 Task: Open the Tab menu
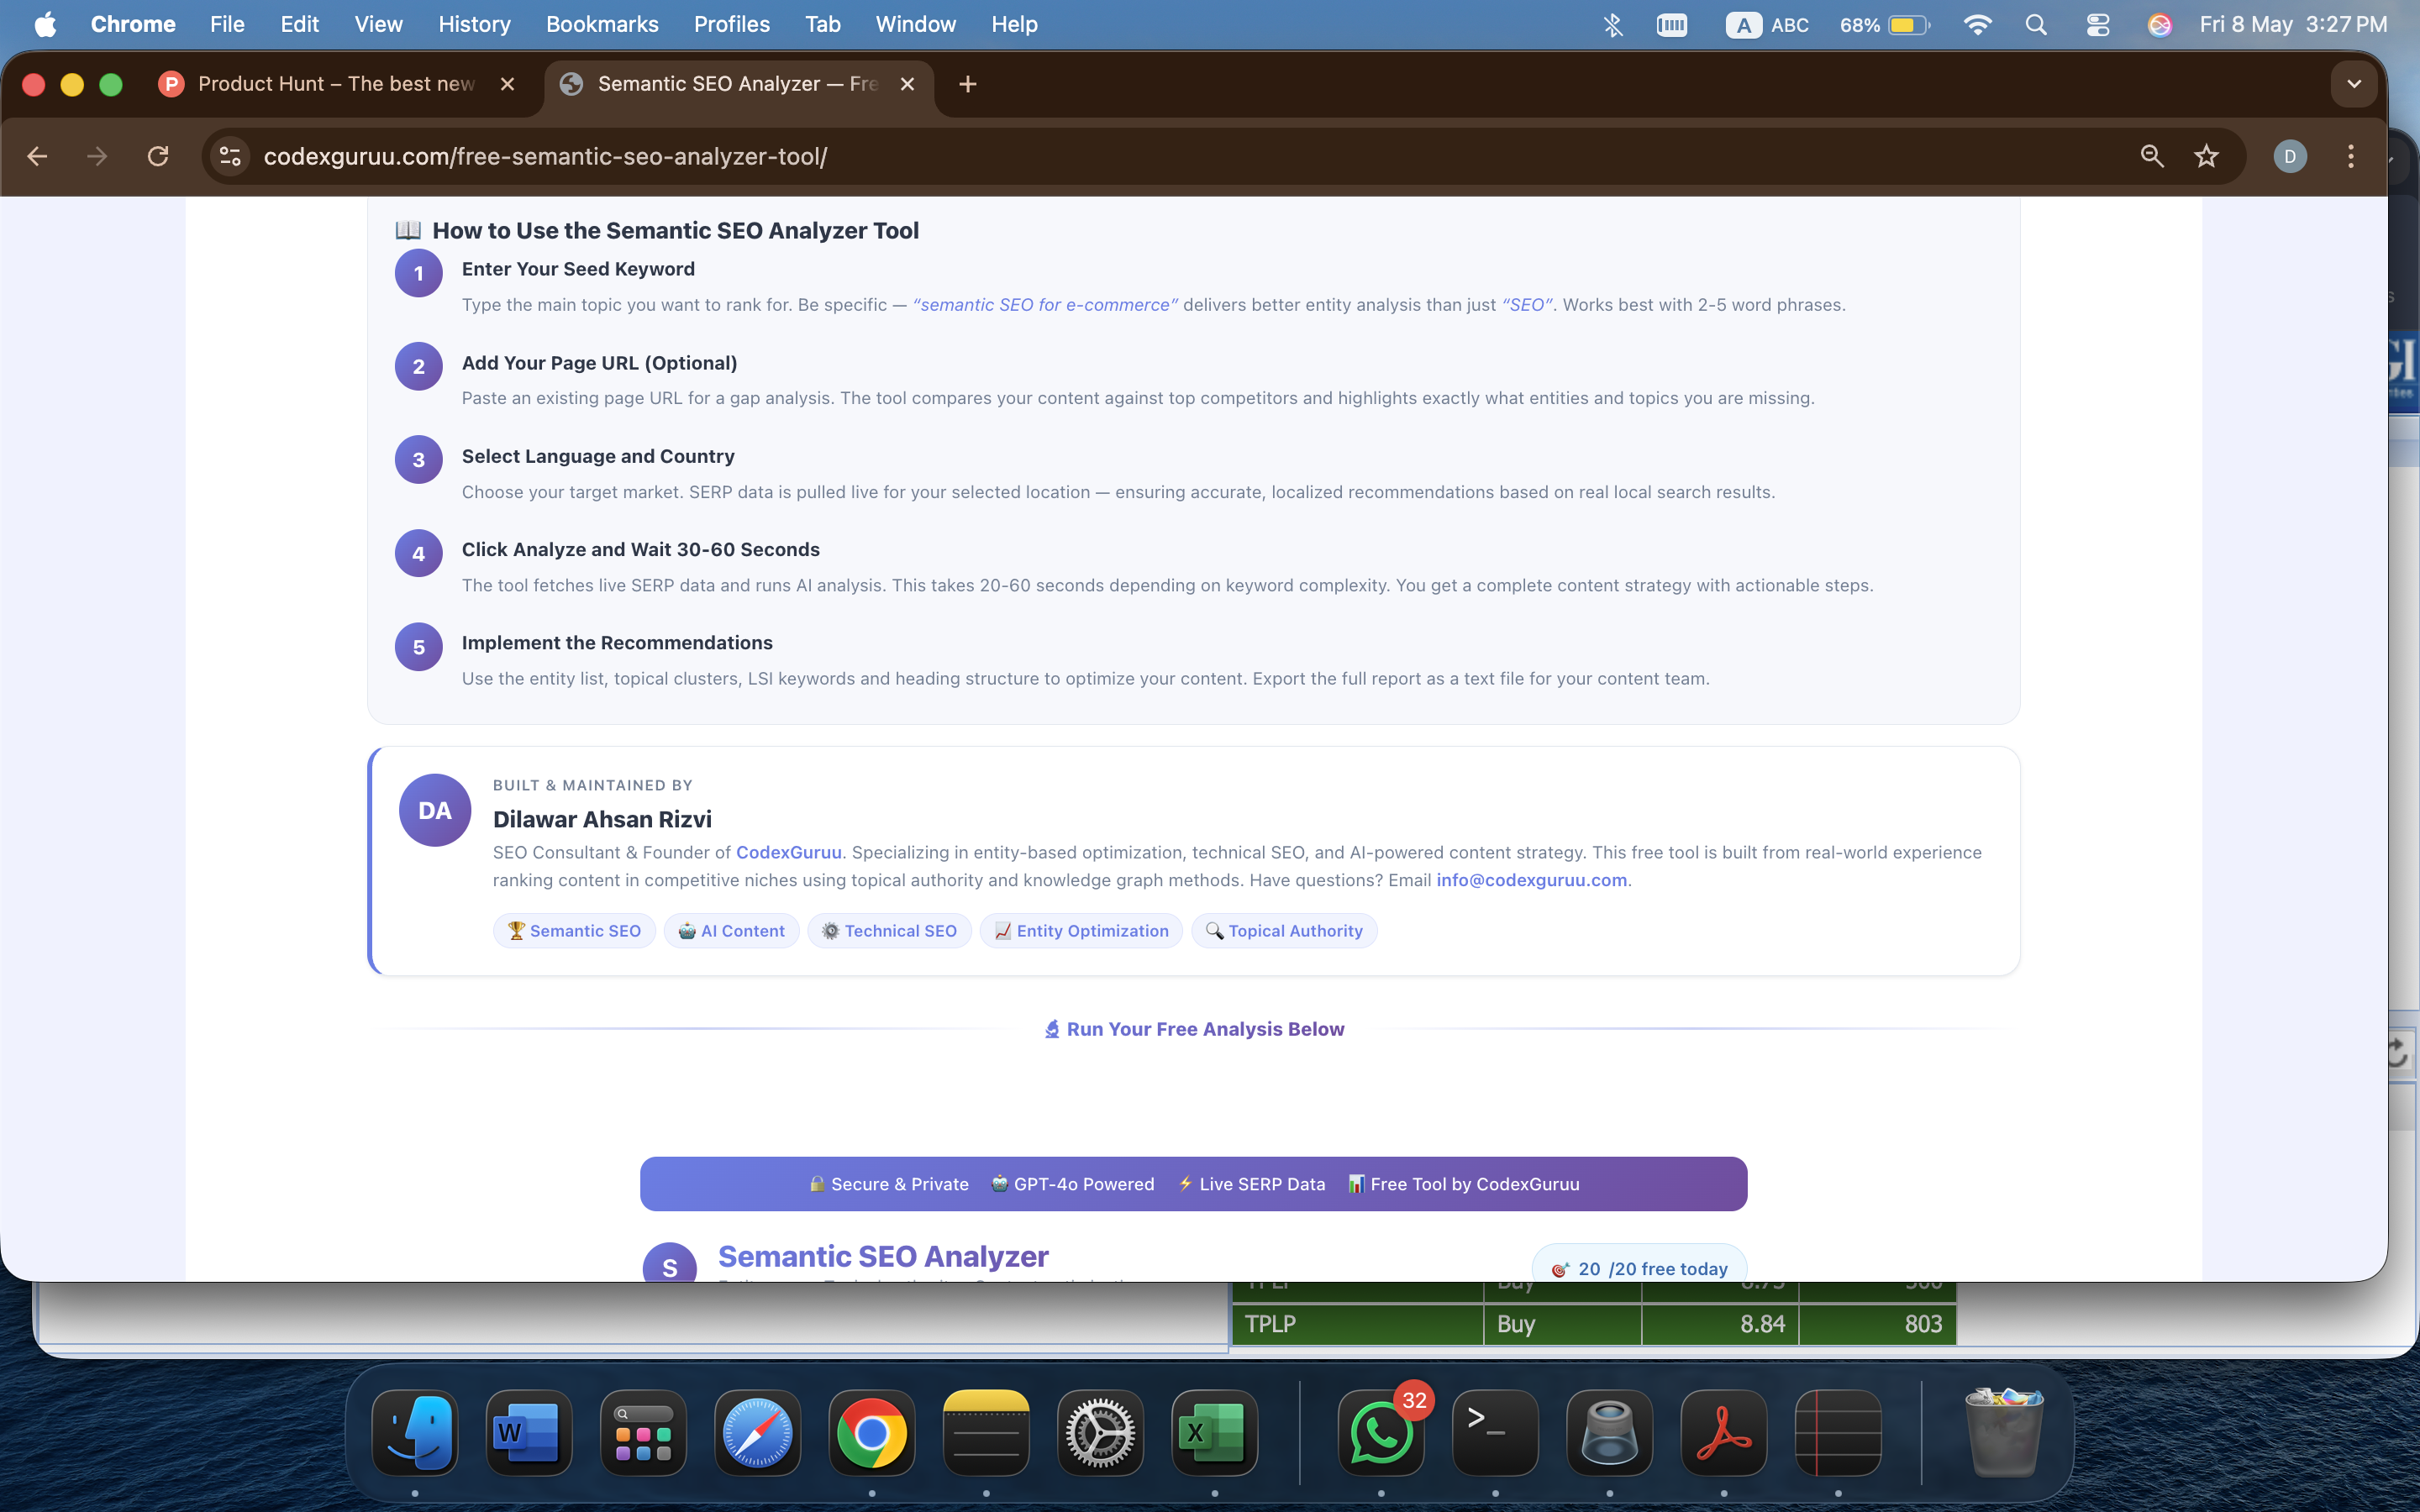[823, 24]
